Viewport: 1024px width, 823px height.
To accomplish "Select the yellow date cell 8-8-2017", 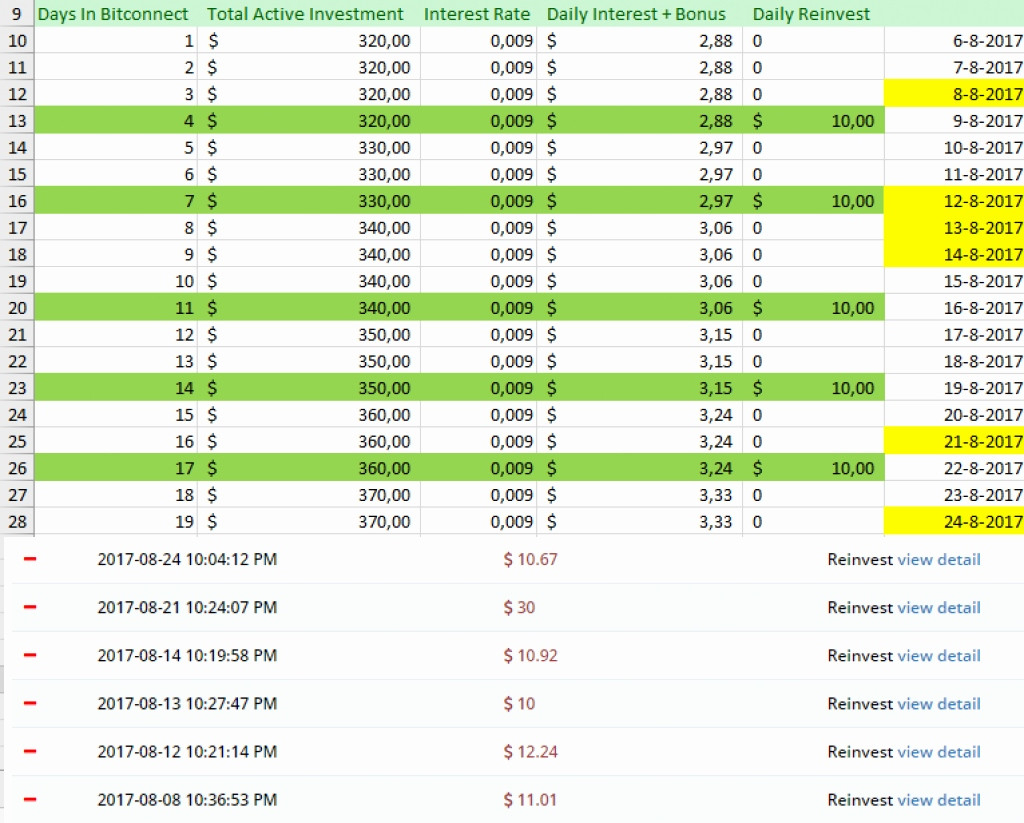I will (x=954, y=94).
